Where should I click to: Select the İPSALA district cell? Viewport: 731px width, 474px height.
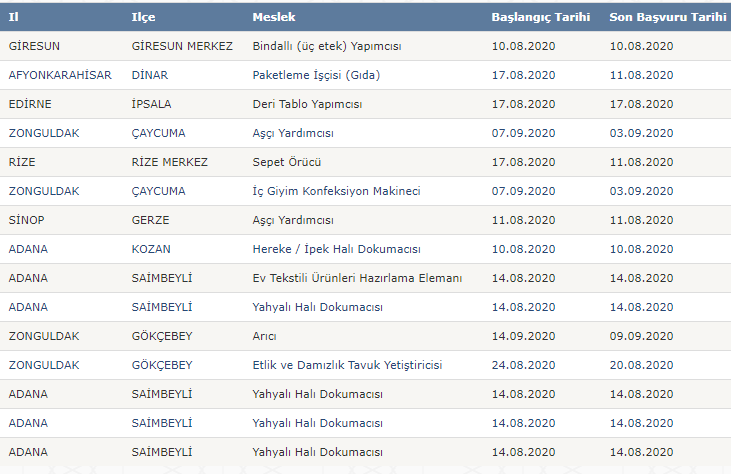154,104
